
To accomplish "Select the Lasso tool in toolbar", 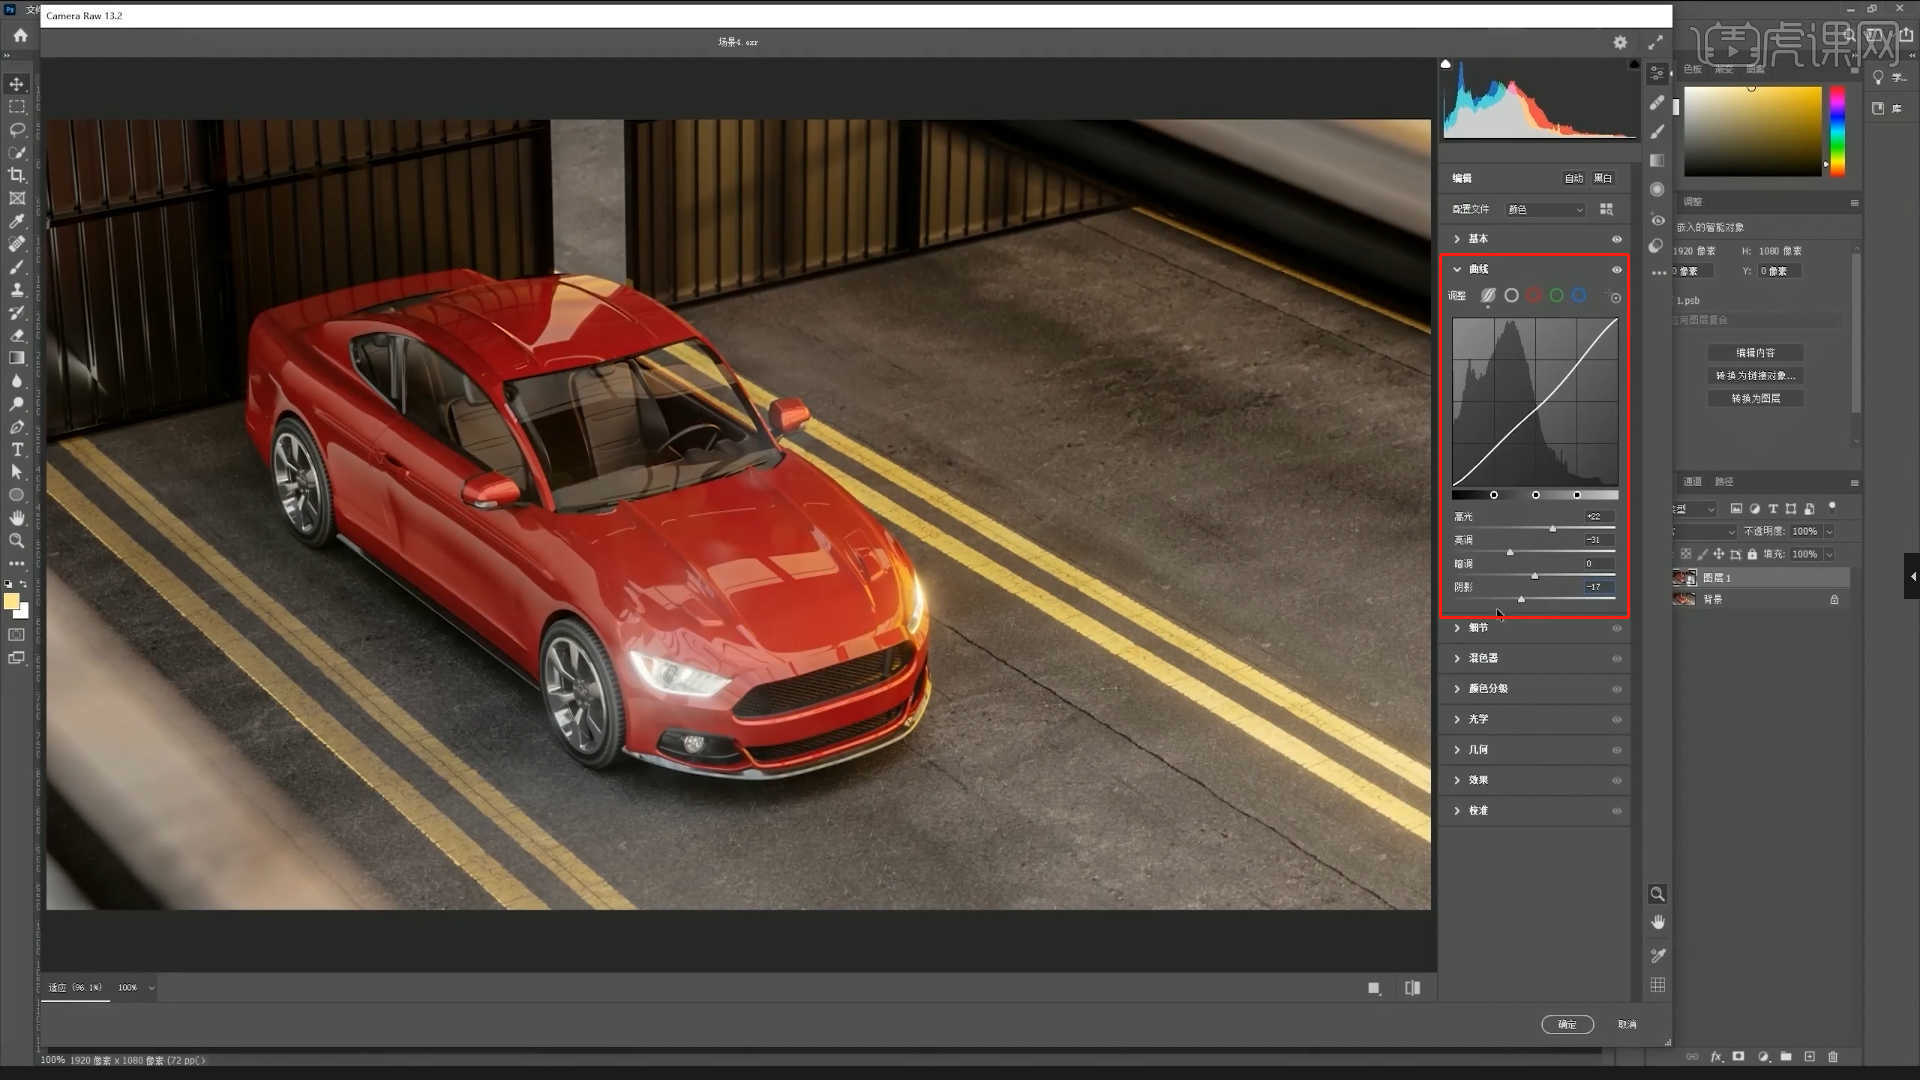I will tap(17, 130).
